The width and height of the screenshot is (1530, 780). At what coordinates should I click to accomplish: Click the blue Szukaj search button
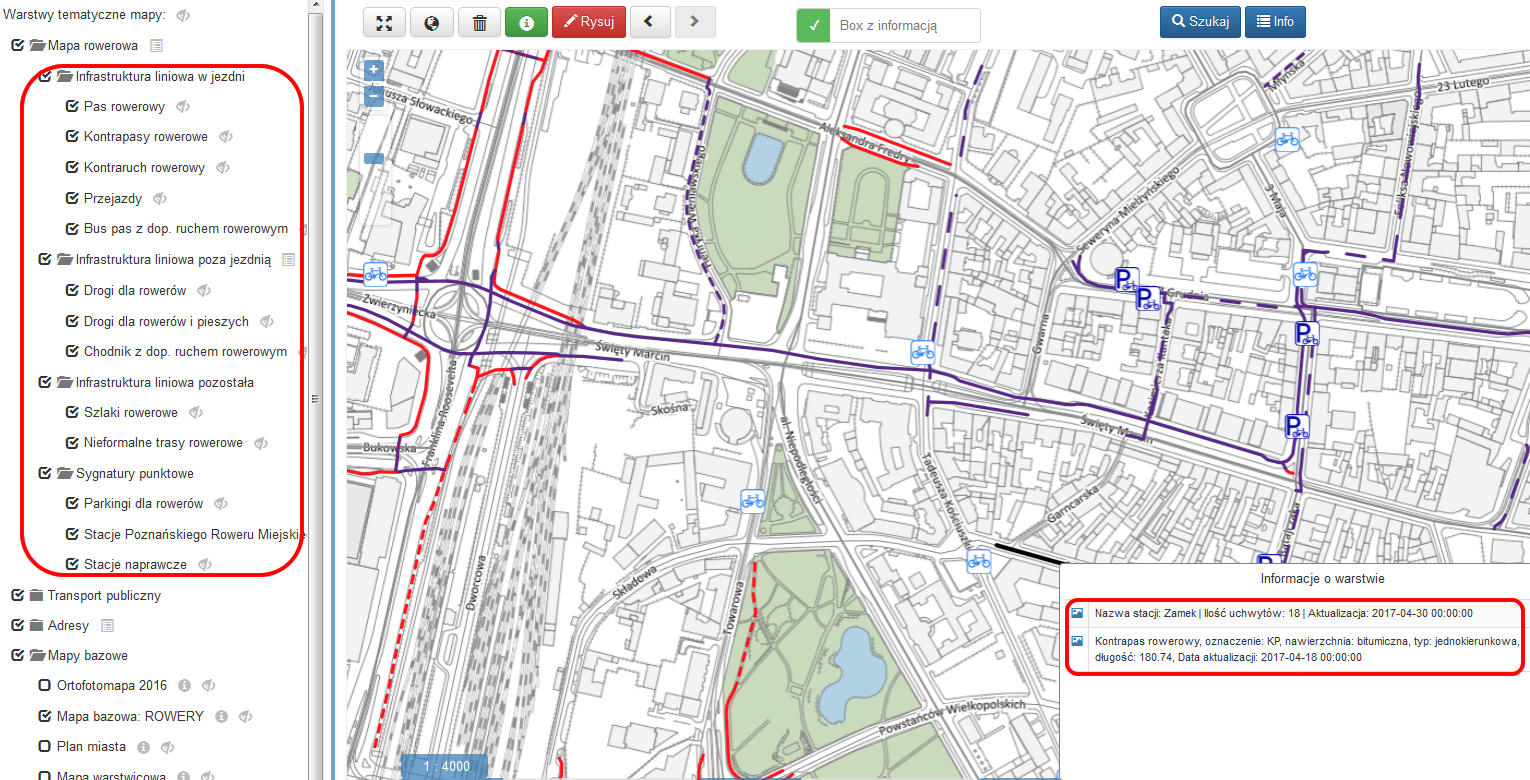(1200, 22)
